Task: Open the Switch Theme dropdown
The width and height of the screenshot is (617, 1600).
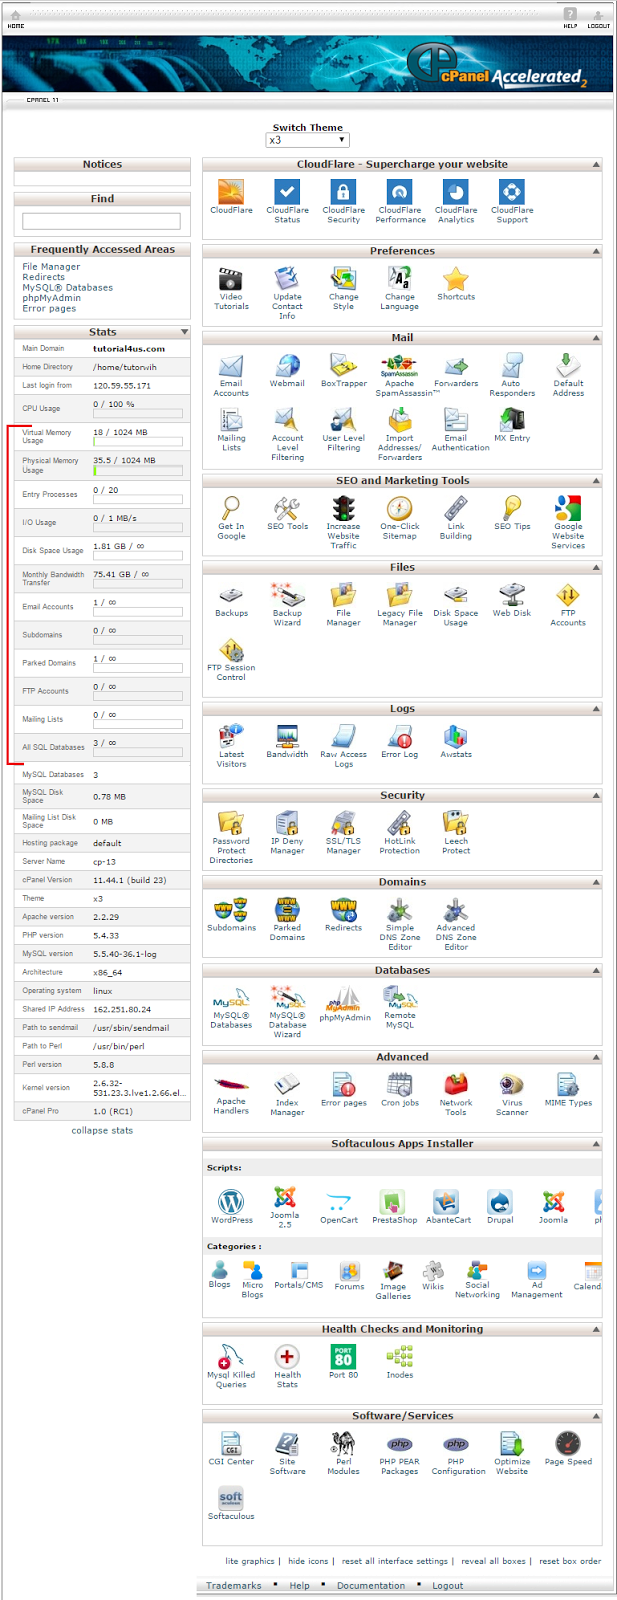Action: 307,140
